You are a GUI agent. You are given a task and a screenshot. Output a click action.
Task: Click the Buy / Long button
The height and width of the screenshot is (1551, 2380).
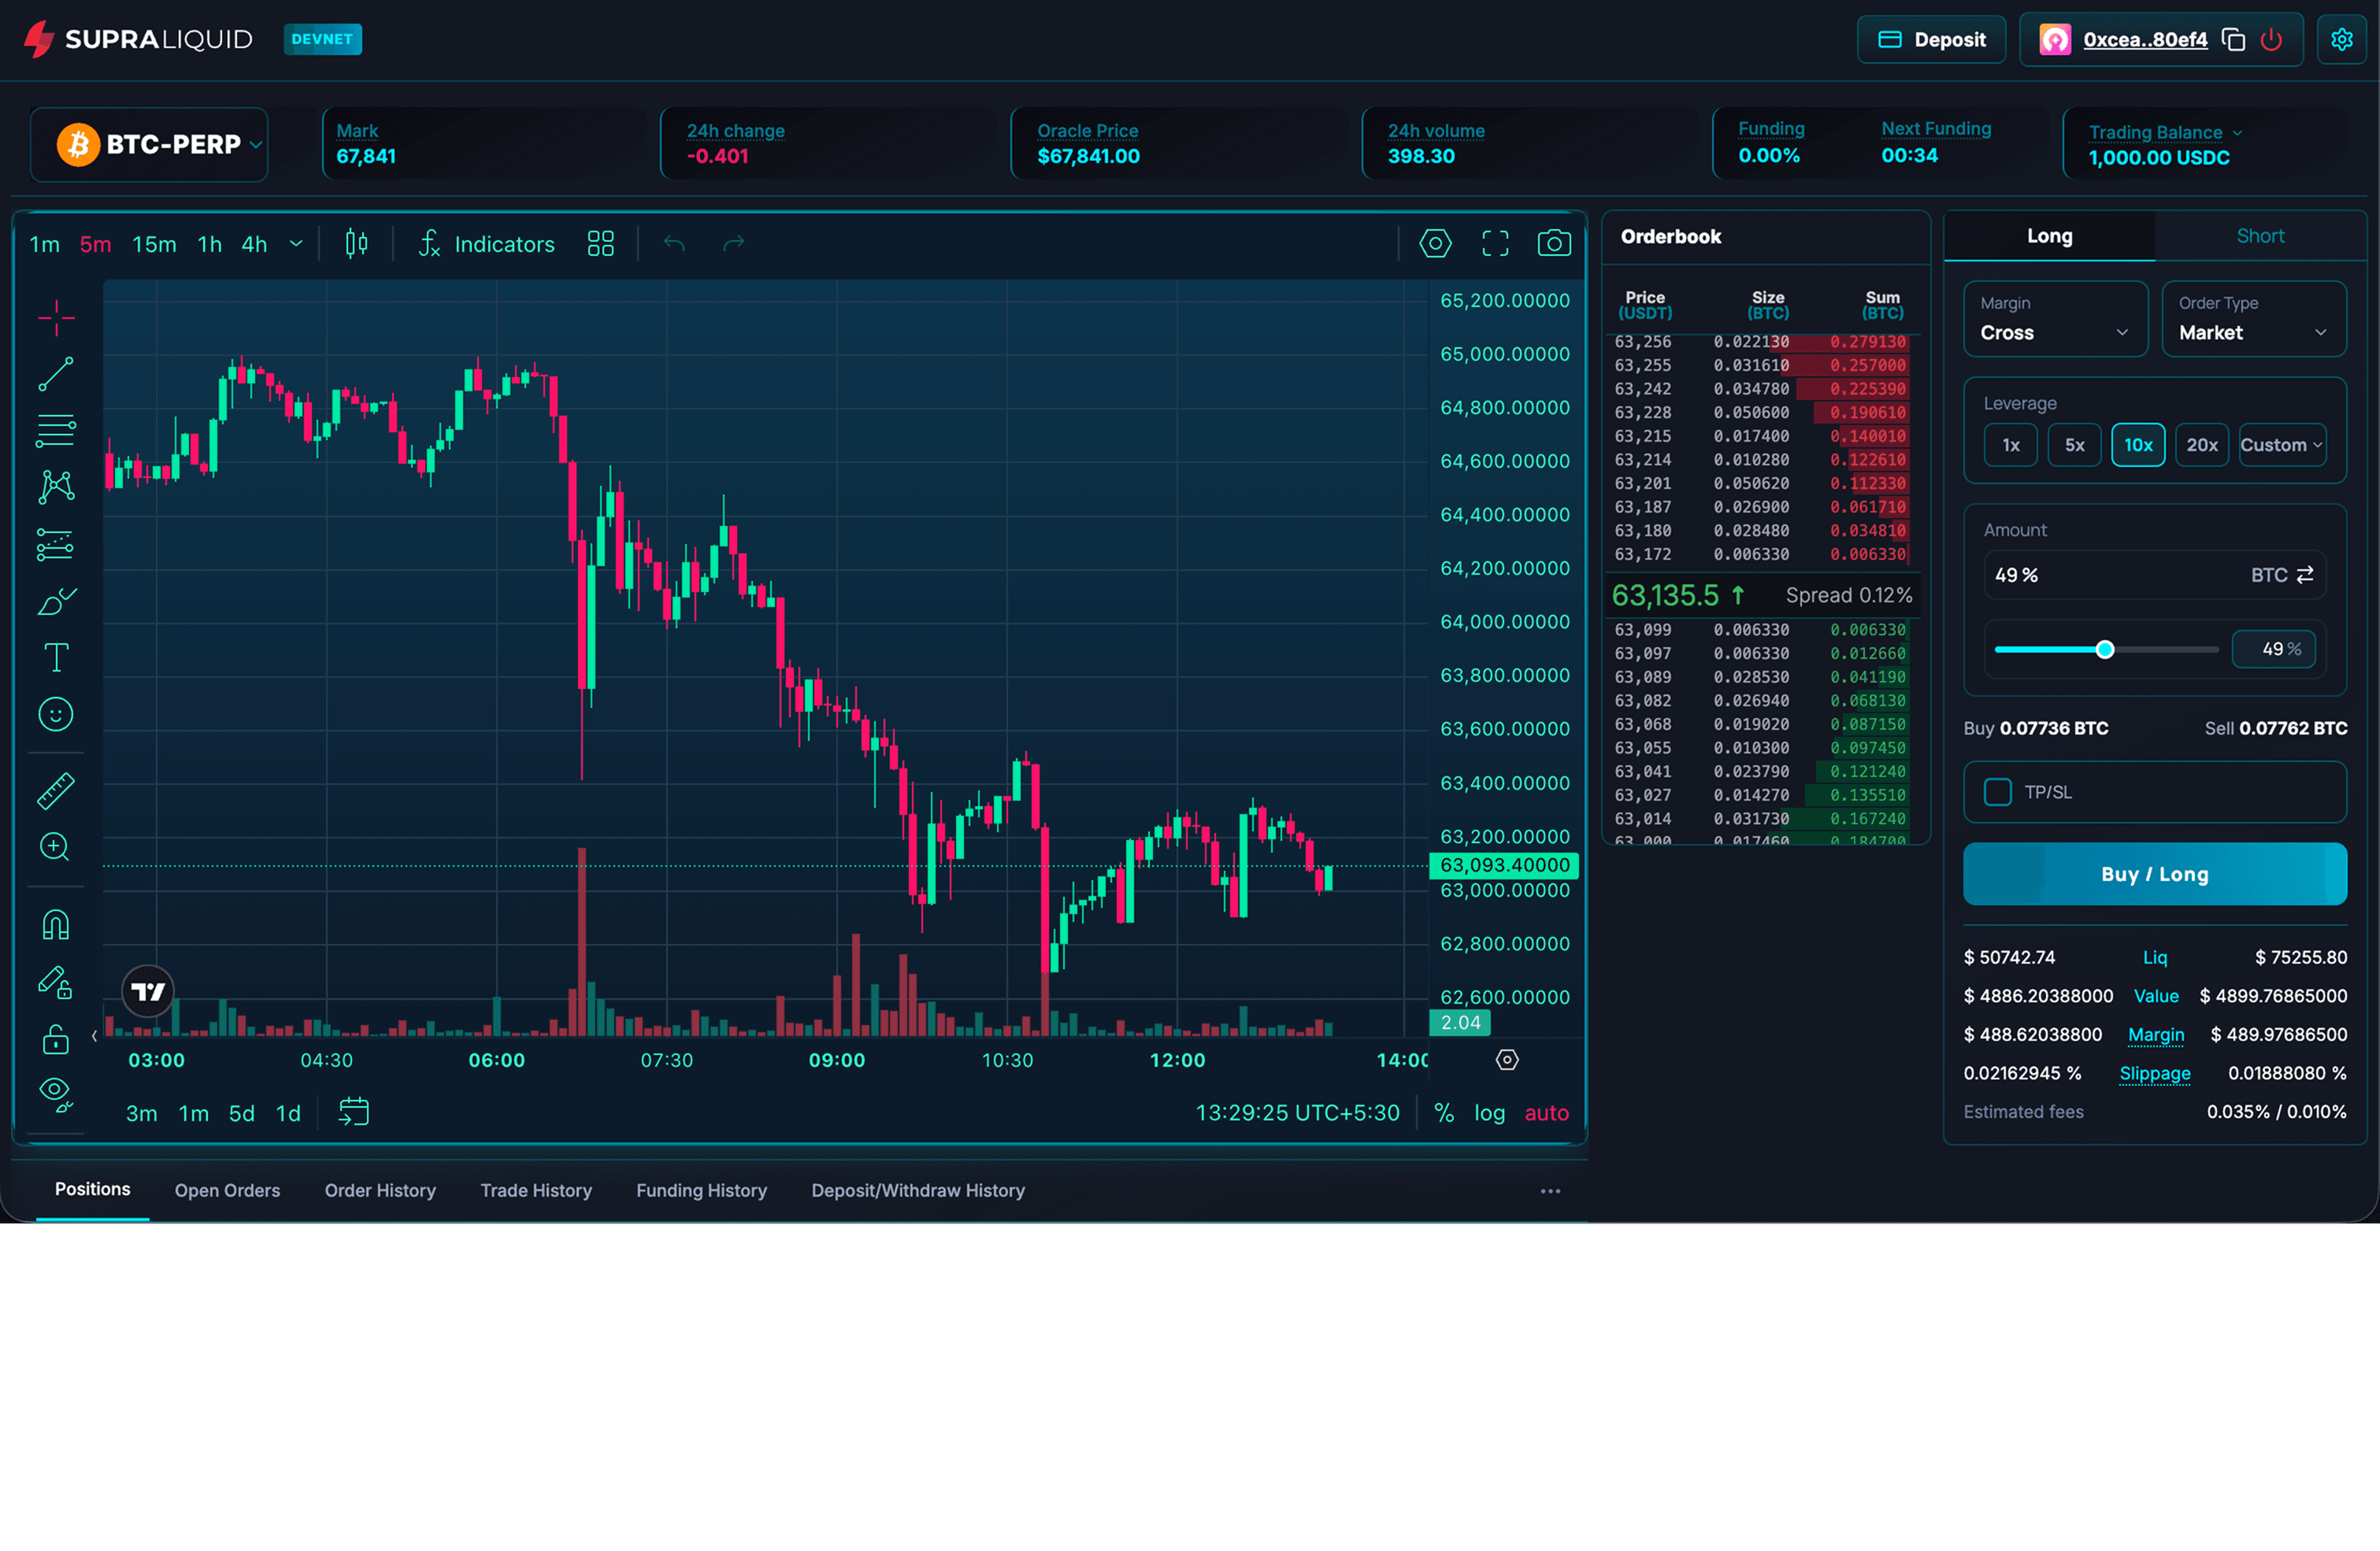tap(2154, 874)
